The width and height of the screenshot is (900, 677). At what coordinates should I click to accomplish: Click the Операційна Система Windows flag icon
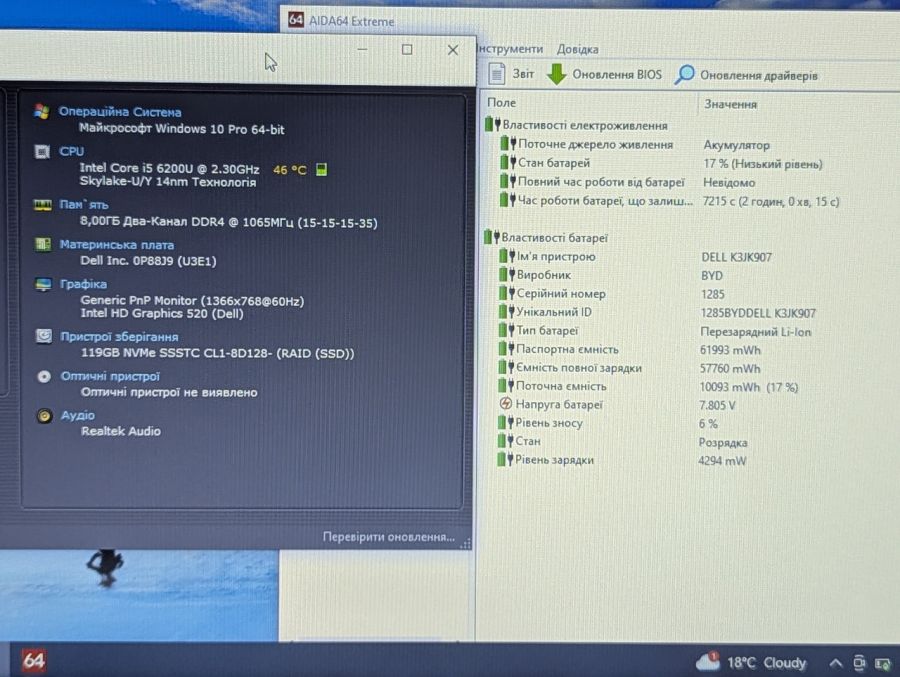click(41, 111)
